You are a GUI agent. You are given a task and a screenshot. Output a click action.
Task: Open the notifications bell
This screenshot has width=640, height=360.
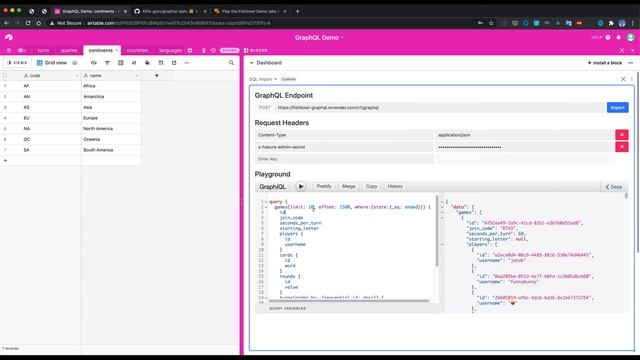tap(618, 37)
